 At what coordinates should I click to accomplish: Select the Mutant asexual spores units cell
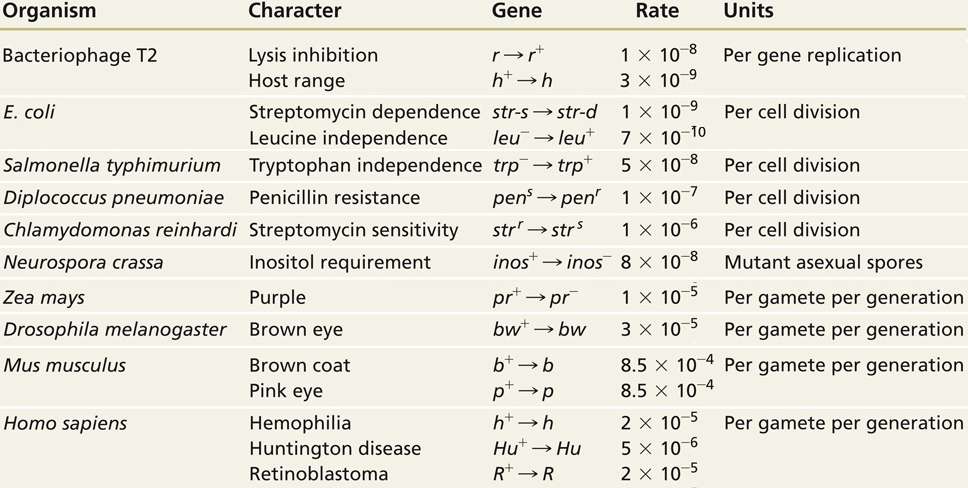tap(822, 263)
